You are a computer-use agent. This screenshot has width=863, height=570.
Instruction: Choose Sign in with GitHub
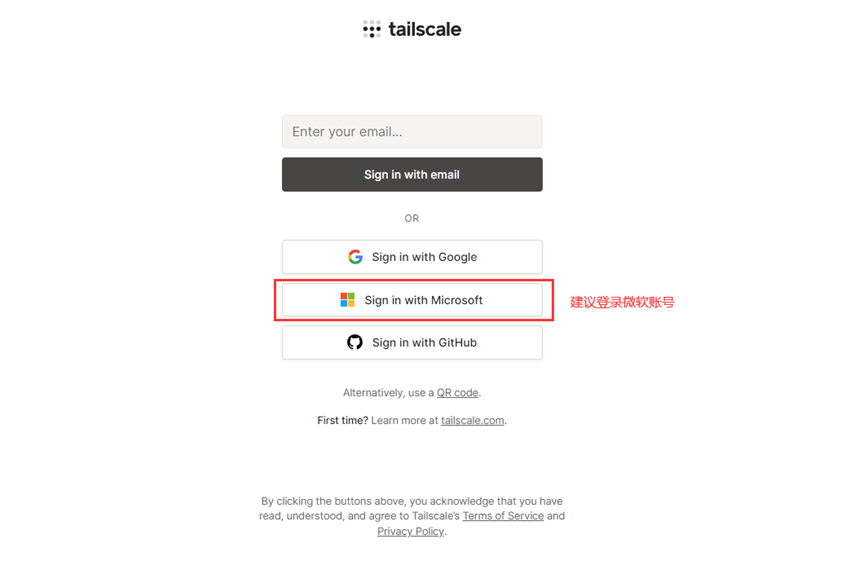(412, 342)
